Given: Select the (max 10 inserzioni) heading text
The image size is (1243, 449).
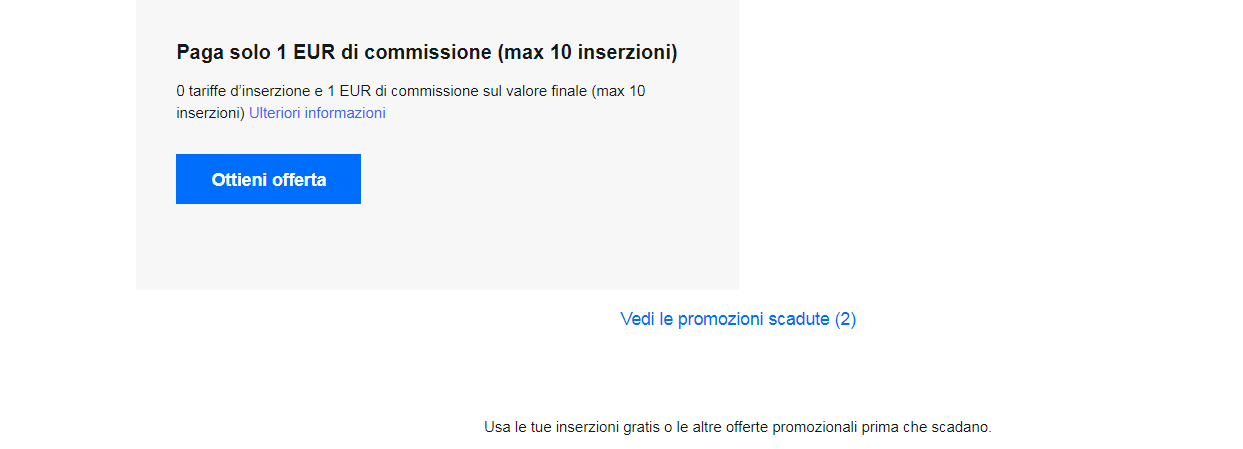Looking at the screenshot, I should (x=587, y=53).
